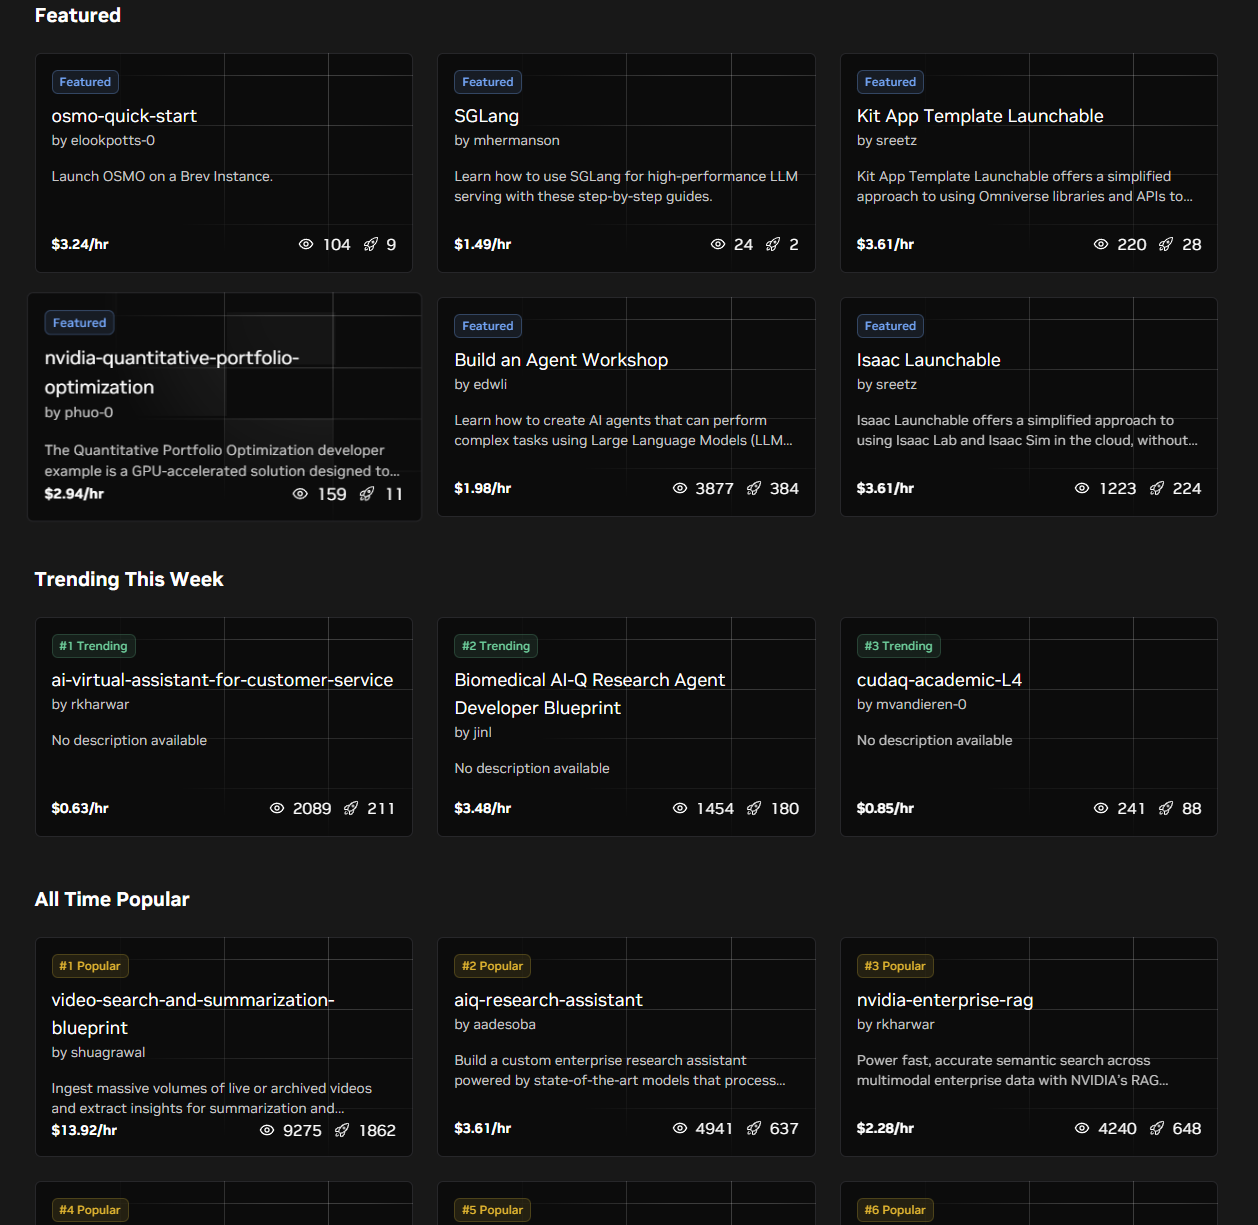Click the eye icon on cudaq-academic-L4 card

(x=1101, y=808)
